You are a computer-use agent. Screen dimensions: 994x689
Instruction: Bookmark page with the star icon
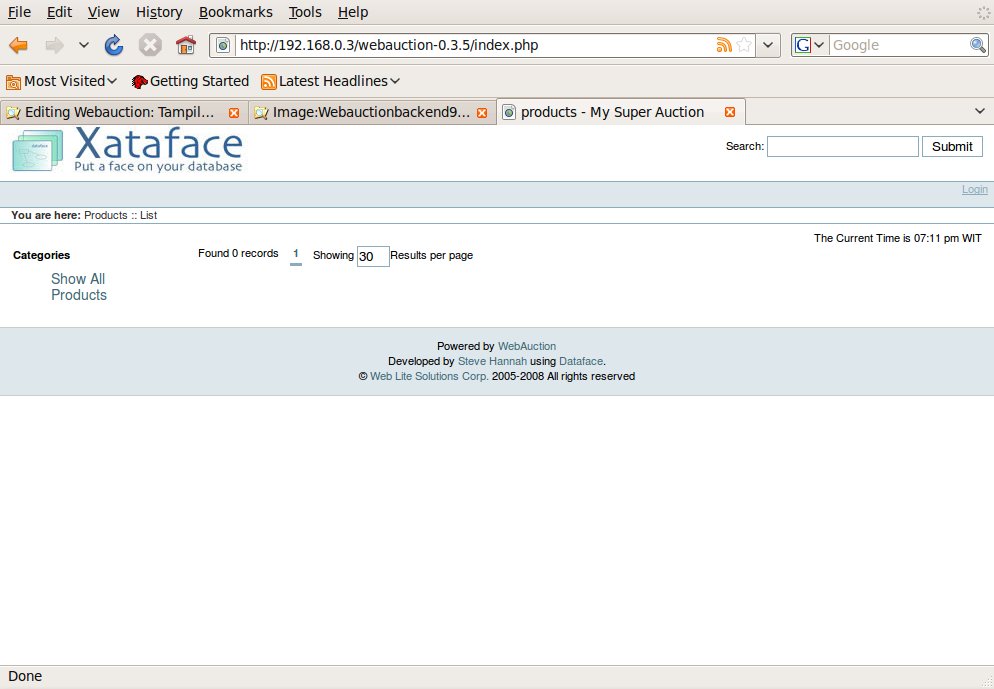744,45
